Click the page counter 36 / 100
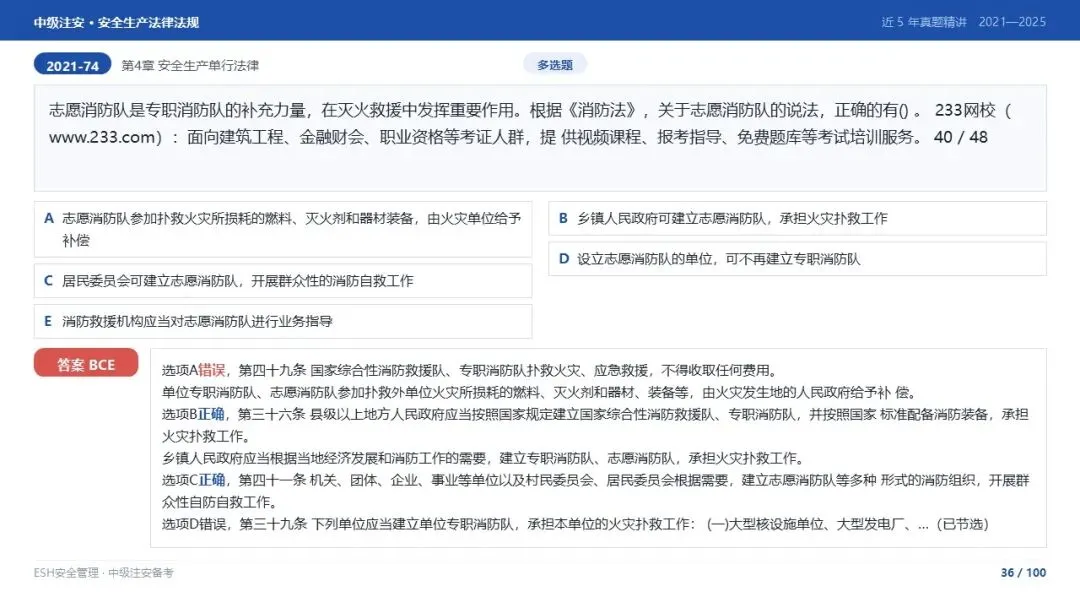The width and height of the screenshot is (1080, 608). point(1024,573)
